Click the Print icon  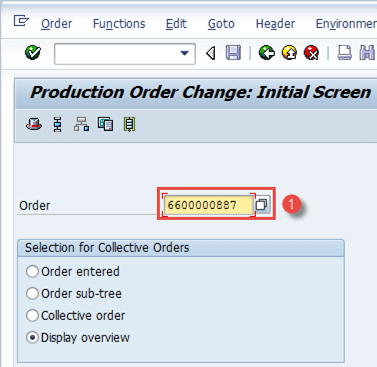(x=344, y=53)
